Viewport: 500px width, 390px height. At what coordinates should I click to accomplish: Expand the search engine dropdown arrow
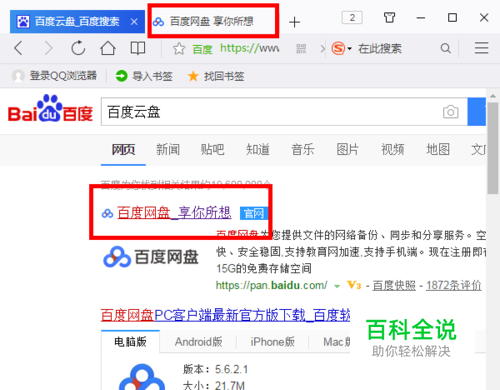(349, 49)
